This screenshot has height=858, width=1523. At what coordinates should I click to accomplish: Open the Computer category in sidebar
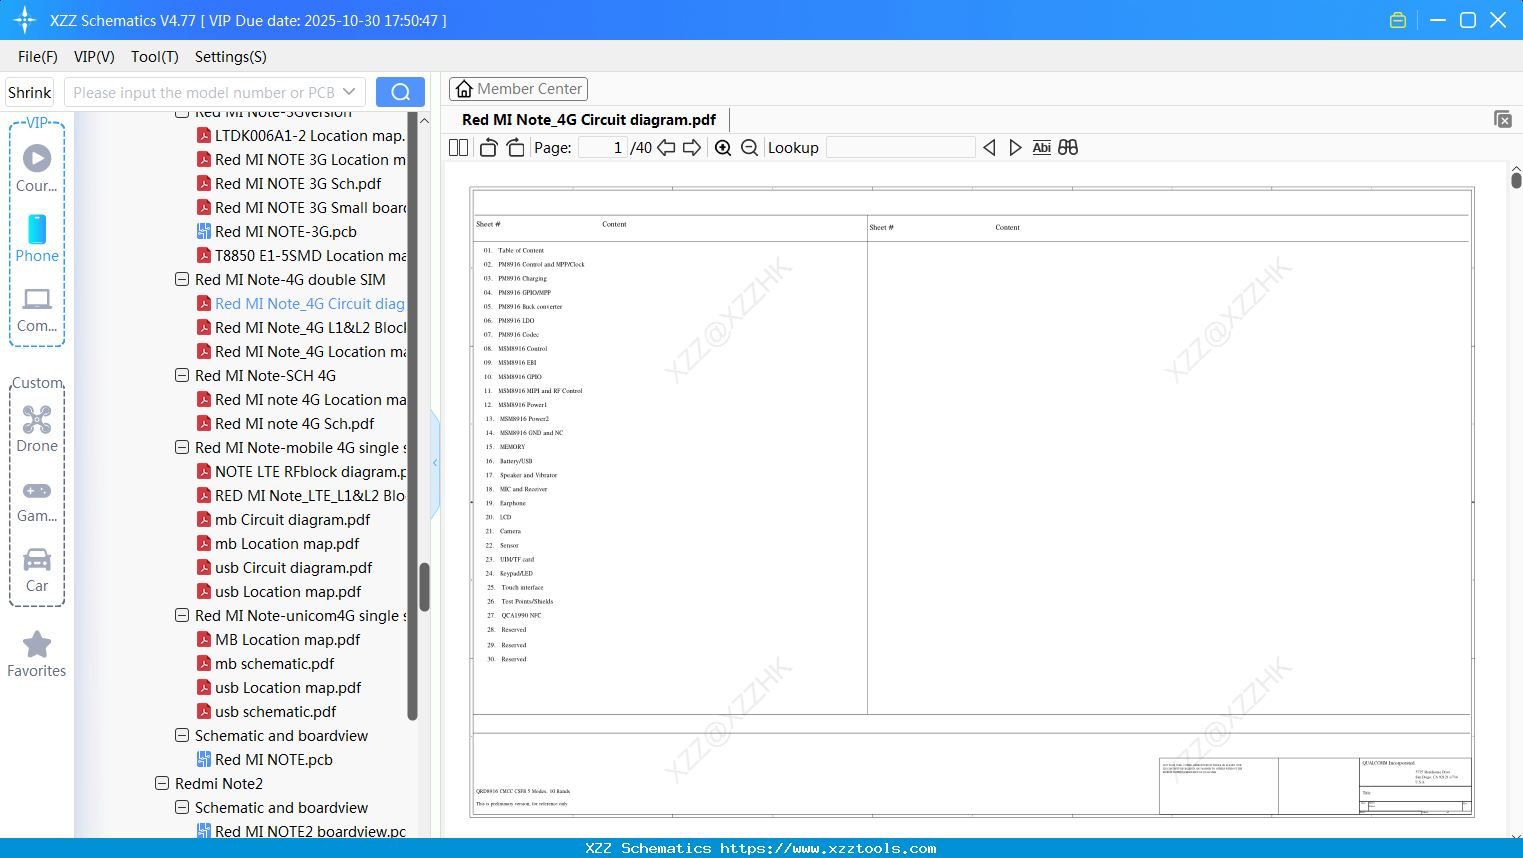click(x=37, y=309)
